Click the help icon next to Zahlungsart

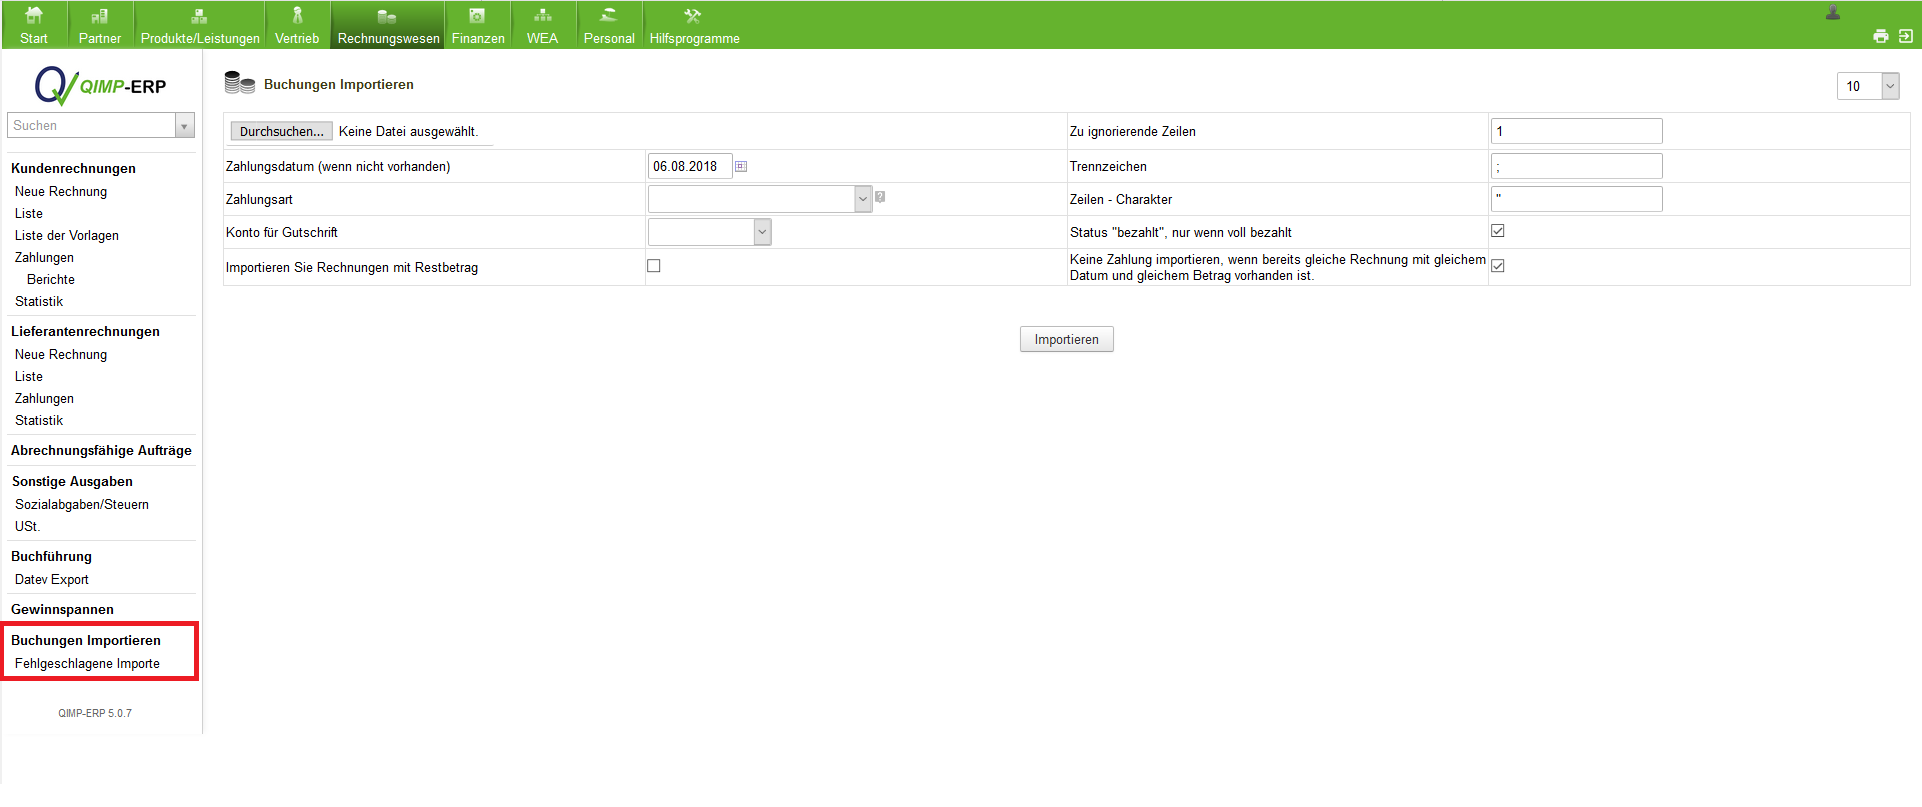[880, 197]
